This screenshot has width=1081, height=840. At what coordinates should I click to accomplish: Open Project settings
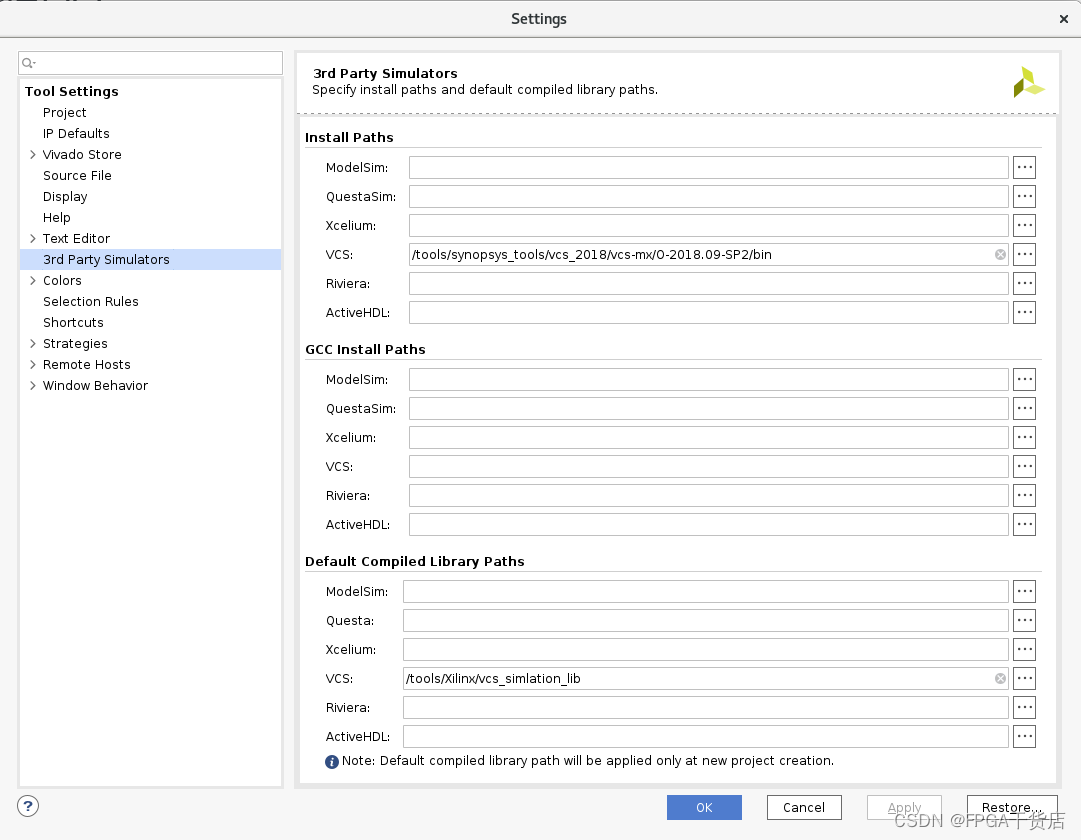[x=64, y=112]
